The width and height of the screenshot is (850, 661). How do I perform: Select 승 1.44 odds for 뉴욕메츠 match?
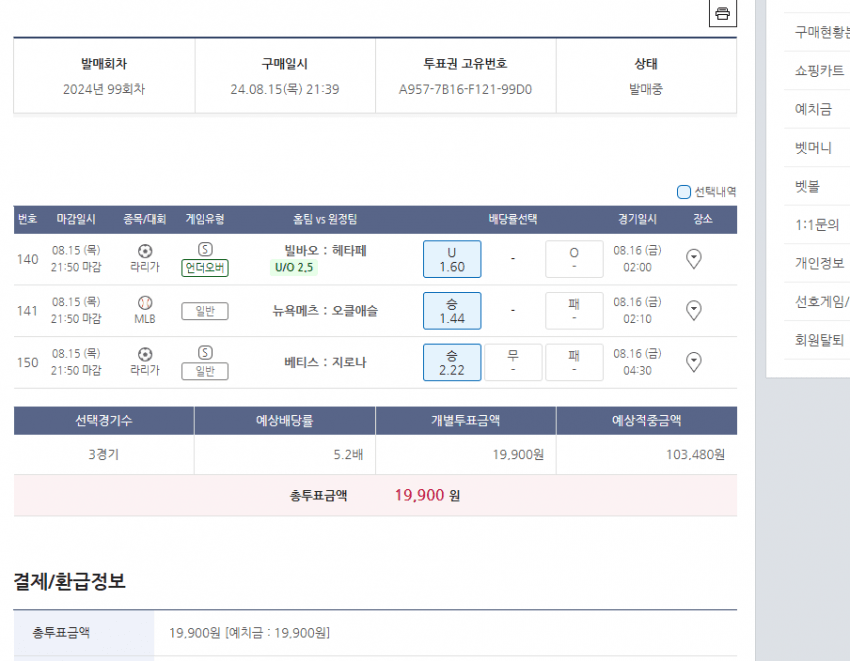(x=452, y=311)
